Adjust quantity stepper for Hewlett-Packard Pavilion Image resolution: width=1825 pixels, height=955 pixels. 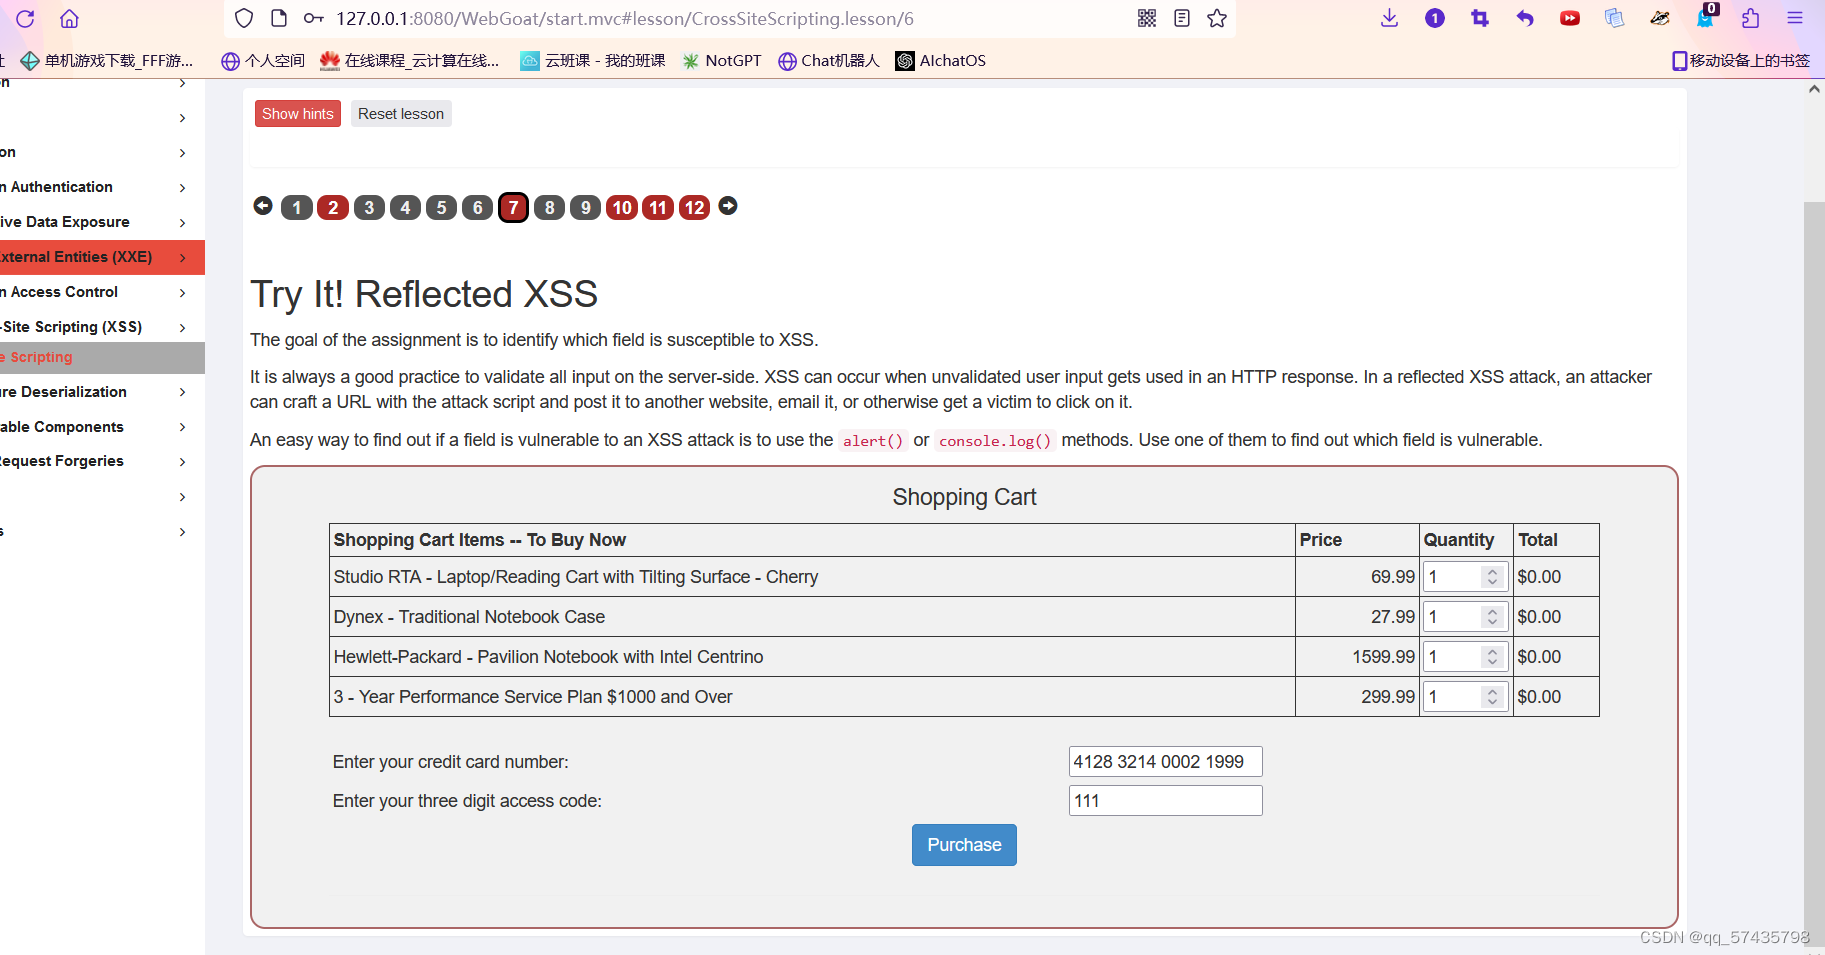pos(1493,657)
